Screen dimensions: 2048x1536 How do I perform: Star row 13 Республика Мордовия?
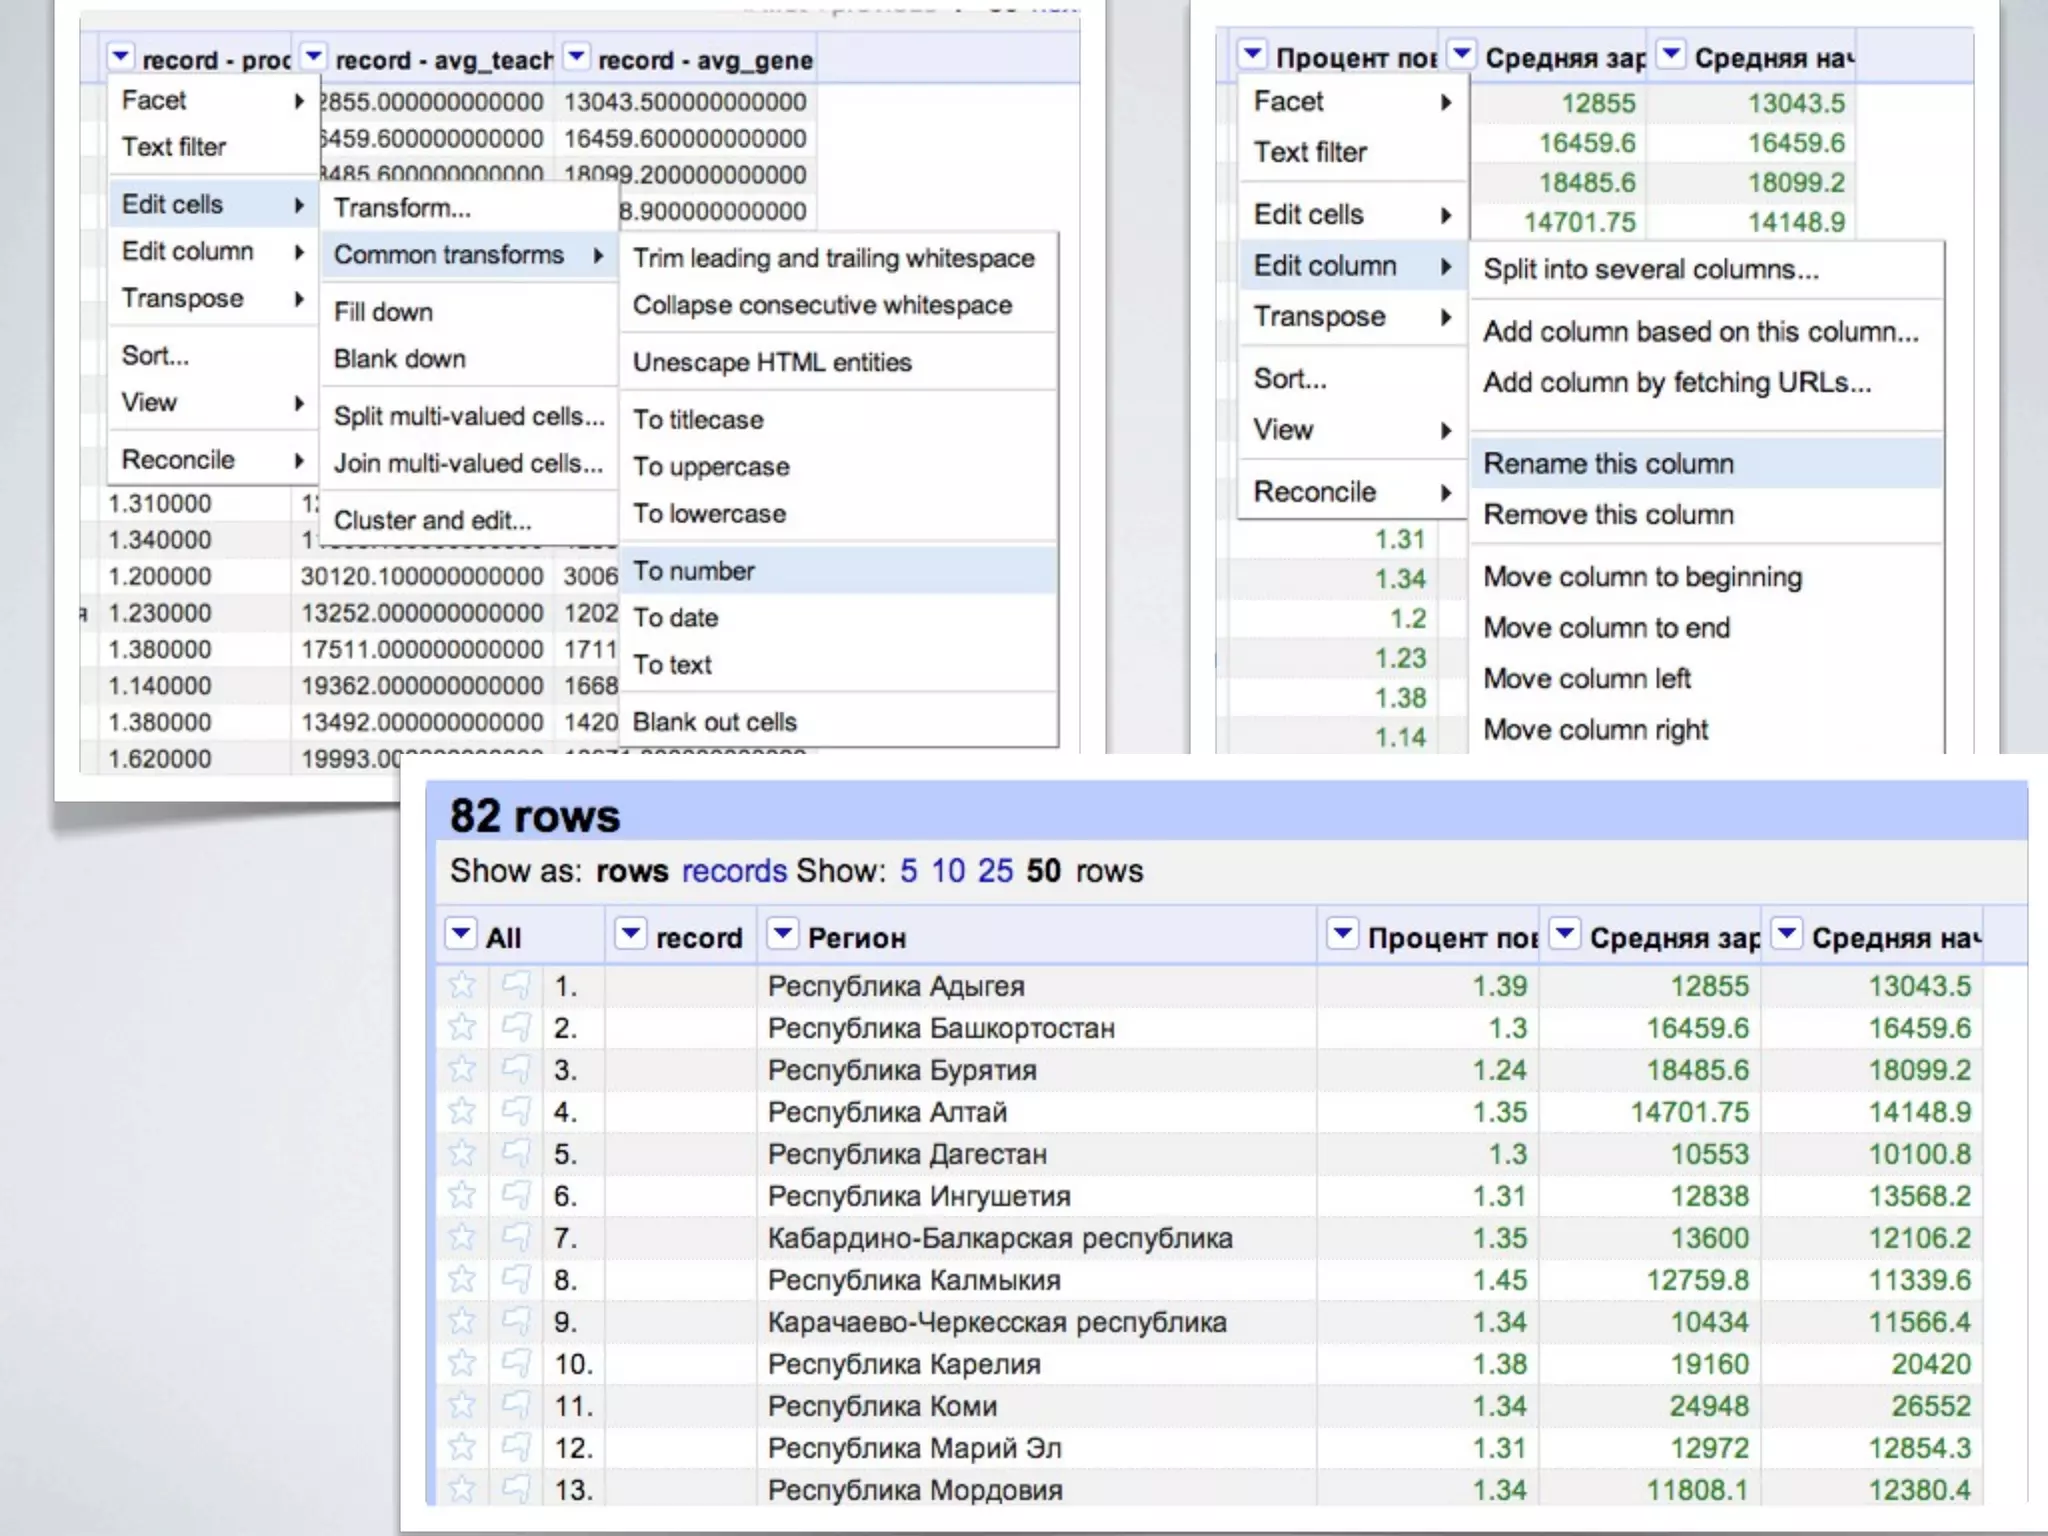click(x=462, y=1490)
